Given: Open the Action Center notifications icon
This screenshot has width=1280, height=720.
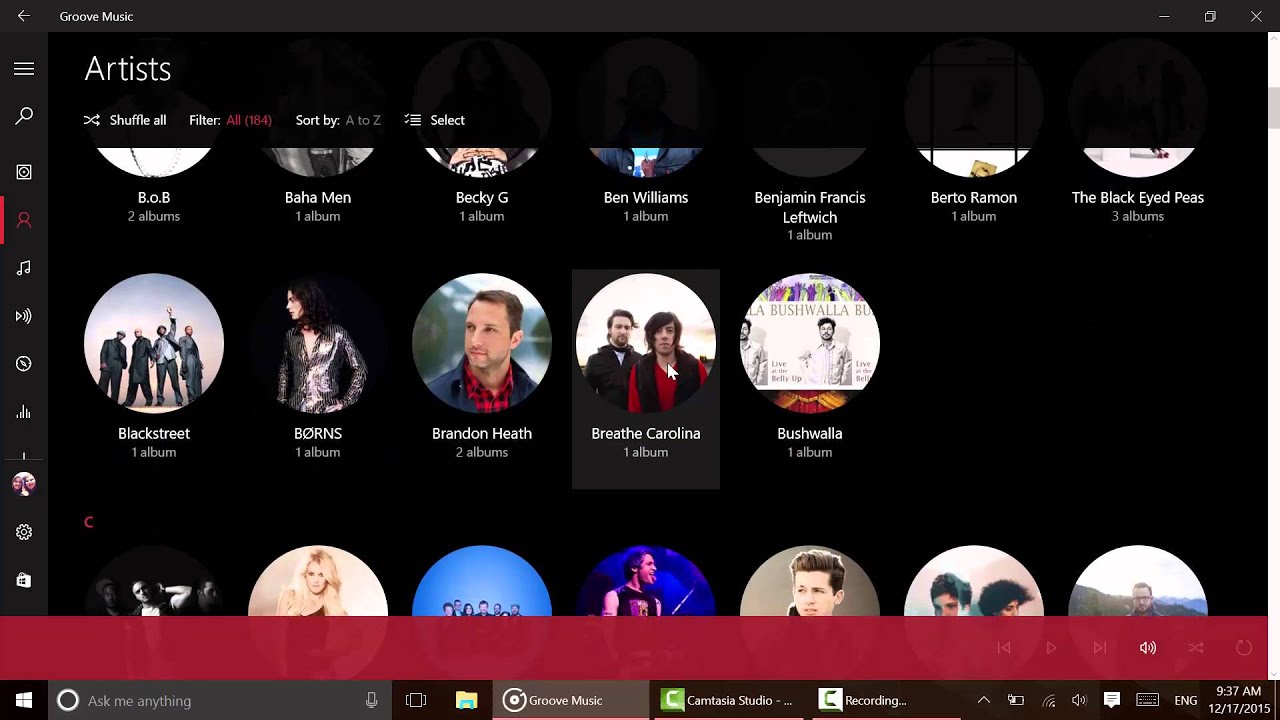Looking at the screenshot, I should point(1112,700).
